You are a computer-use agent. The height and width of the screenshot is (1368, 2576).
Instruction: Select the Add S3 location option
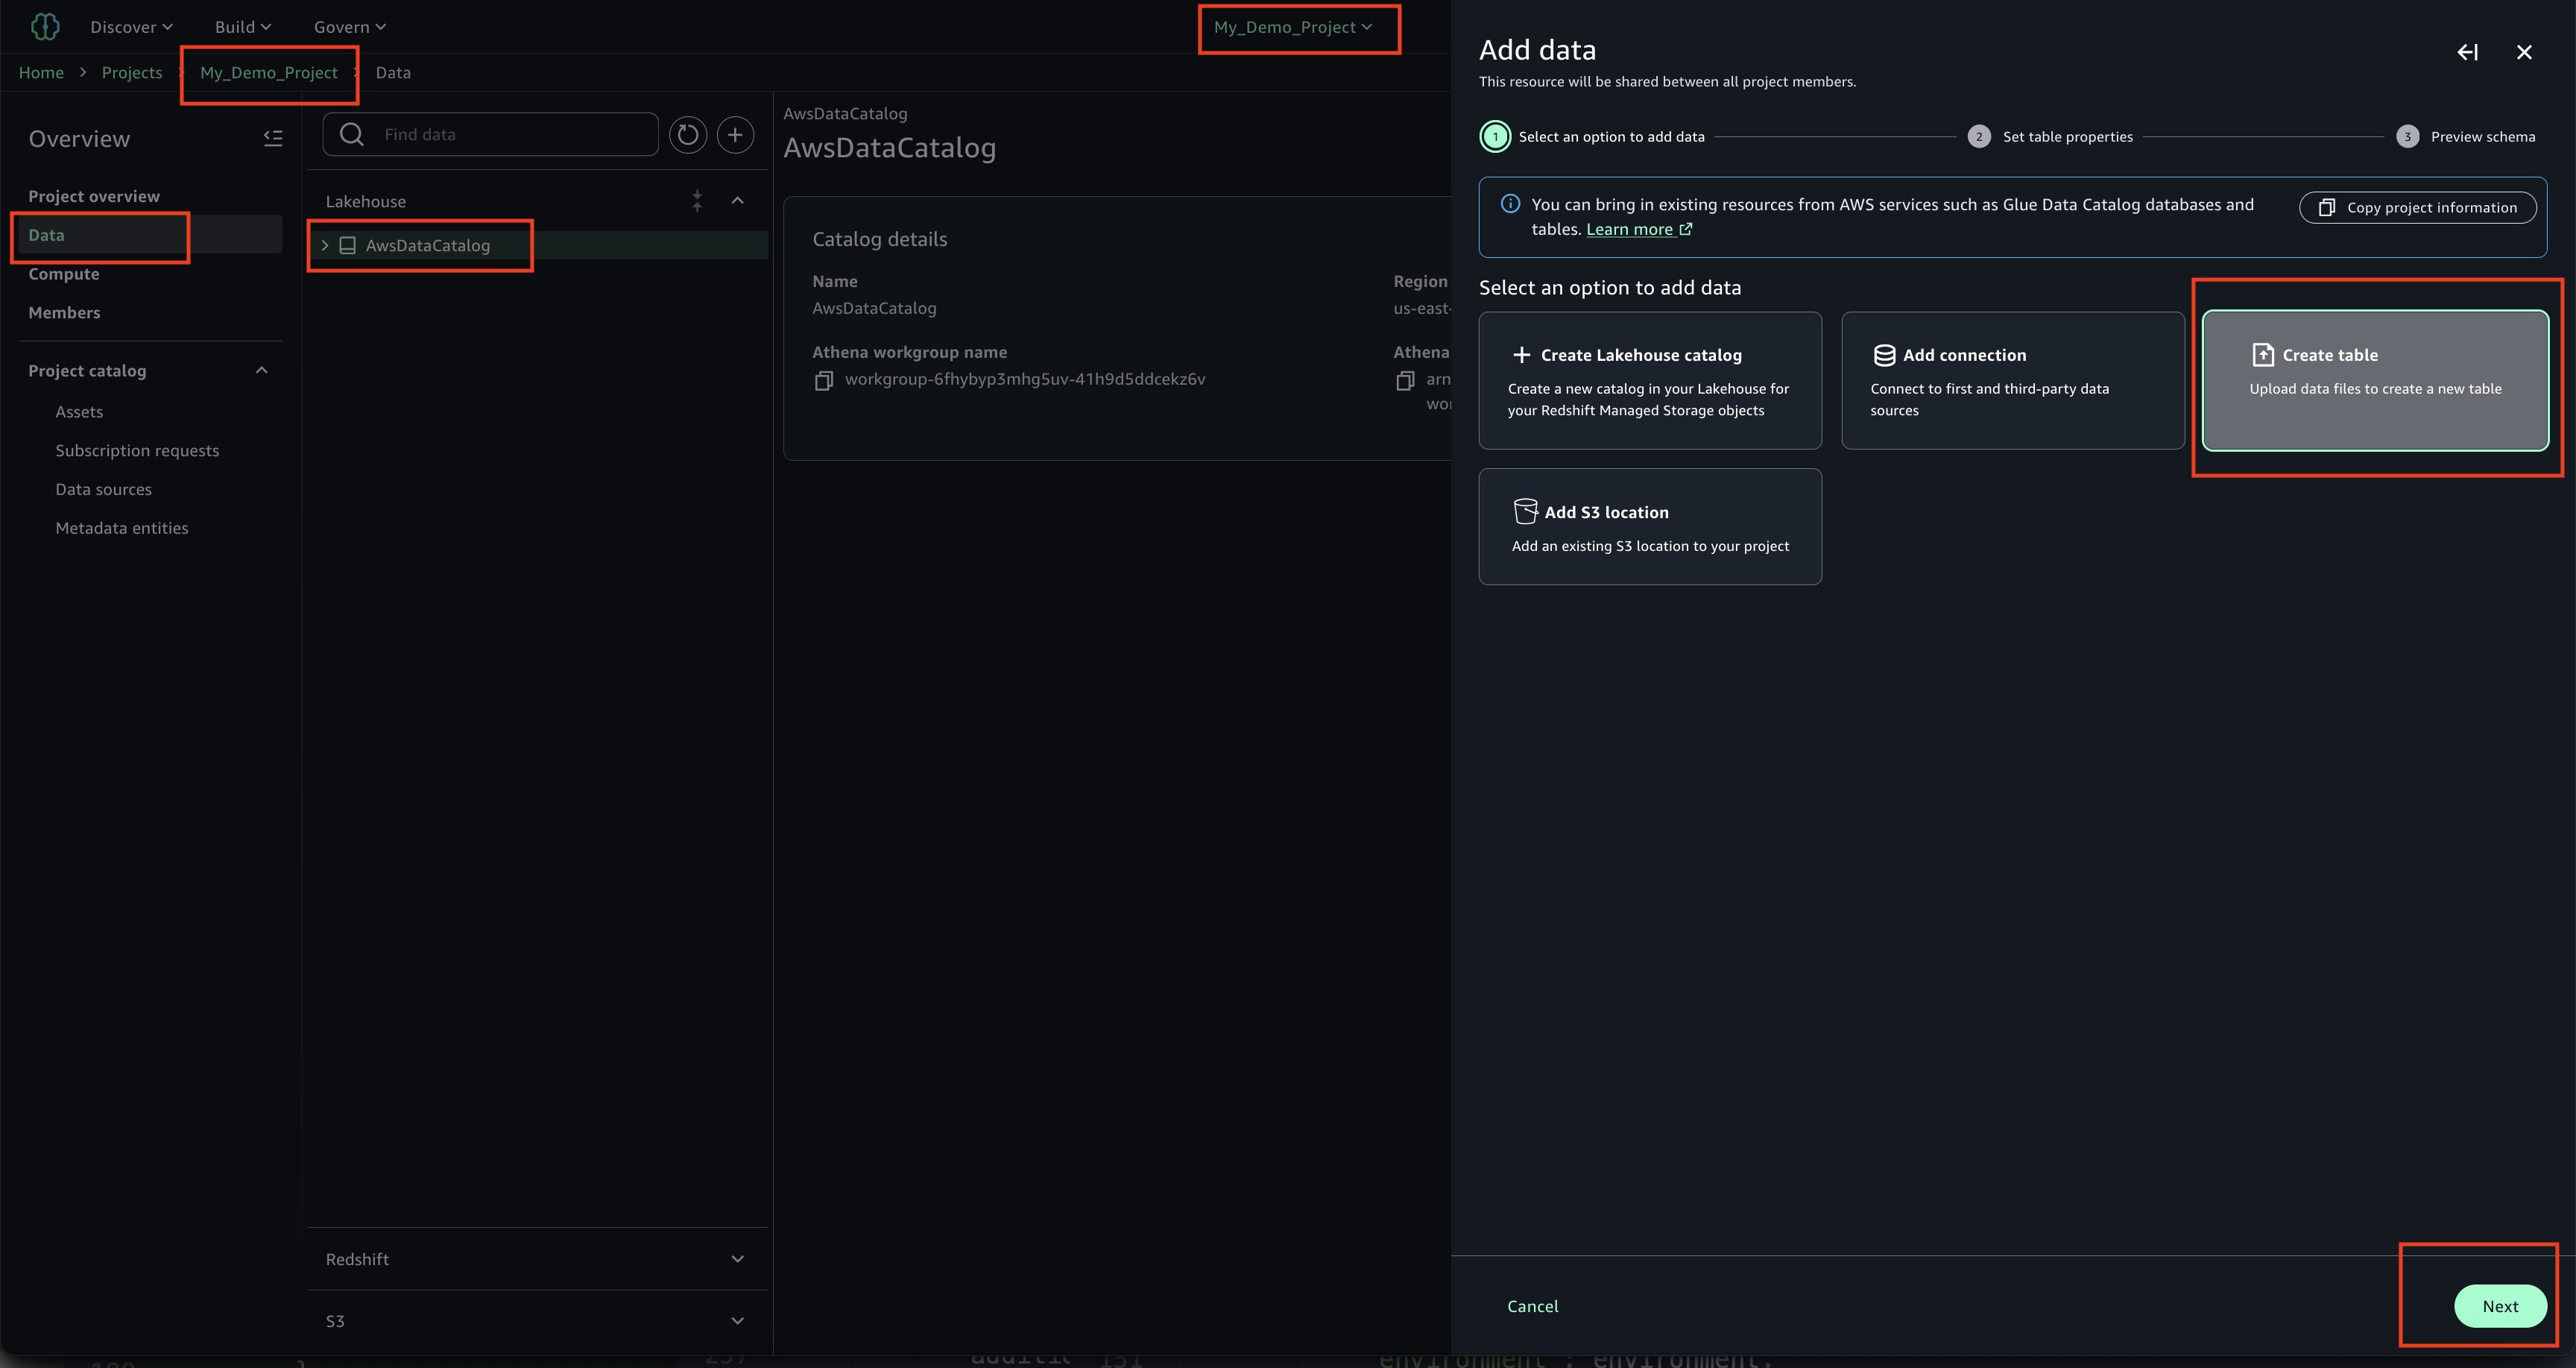(x=1650, y=527)
